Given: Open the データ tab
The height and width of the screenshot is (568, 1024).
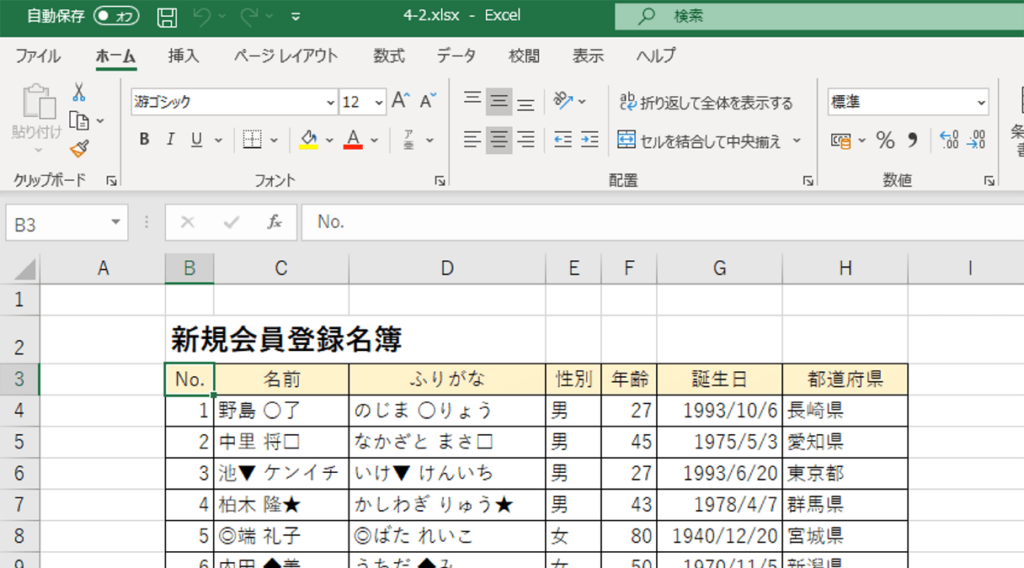Looking at the screenshot, I should click(x=456, y=56).
